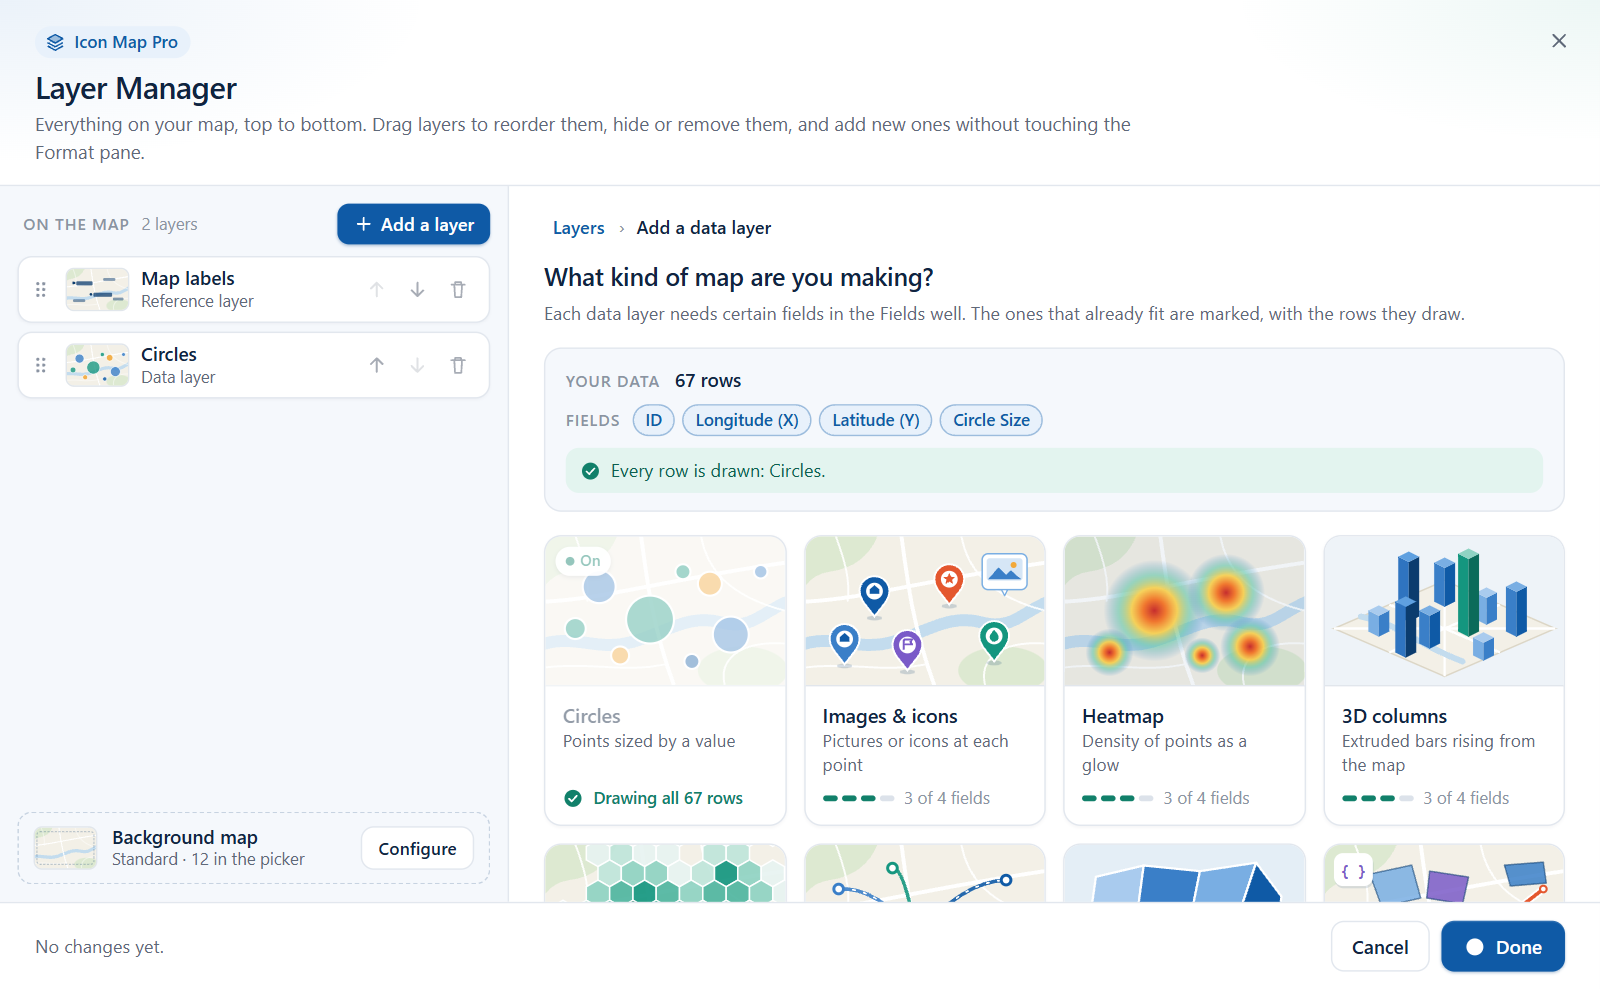Close the Layer Manager dialog with the X
The height and width of the screenshot is (989, 1600).
(1559, 41)
